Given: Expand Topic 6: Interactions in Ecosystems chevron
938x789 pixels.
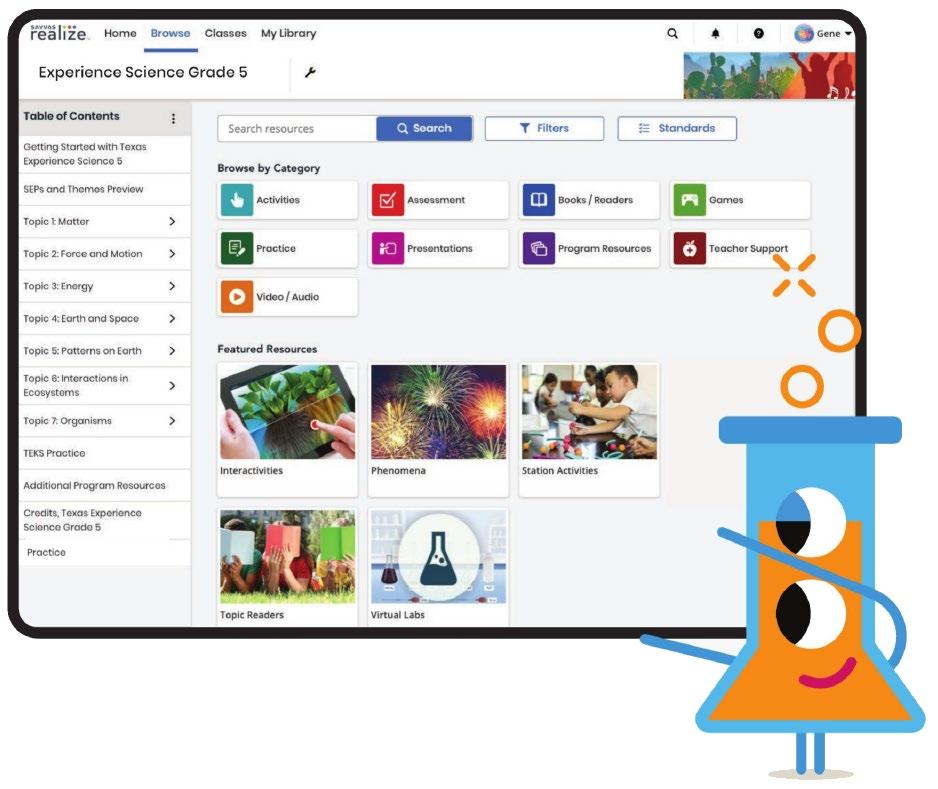Looking at the screenshot, I should point(172,386).
